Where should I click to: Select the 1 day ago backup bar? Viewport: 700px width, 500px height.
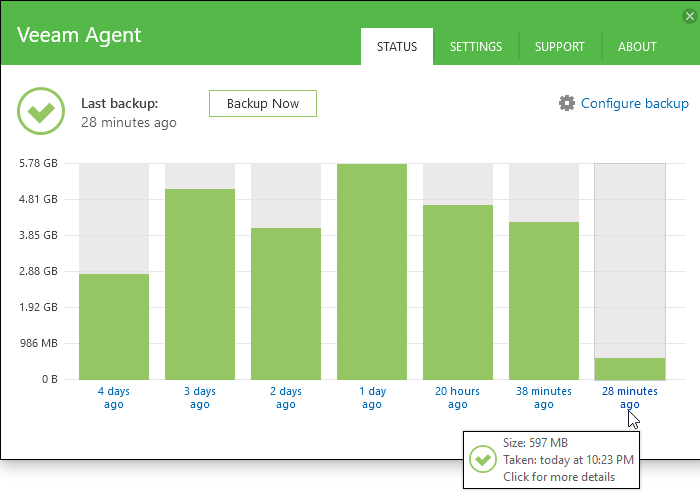(x=372, y=272)
